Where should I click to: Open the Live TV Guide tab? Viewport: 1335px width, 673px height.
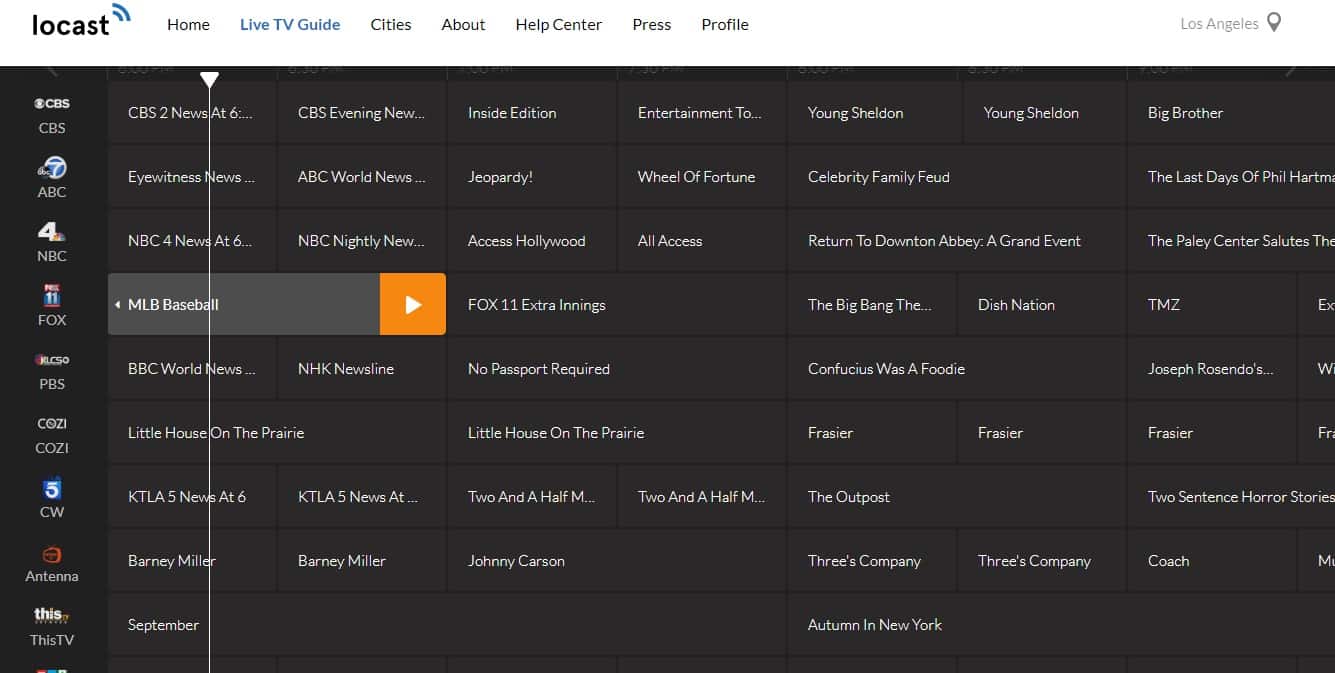tap(290, 25)
